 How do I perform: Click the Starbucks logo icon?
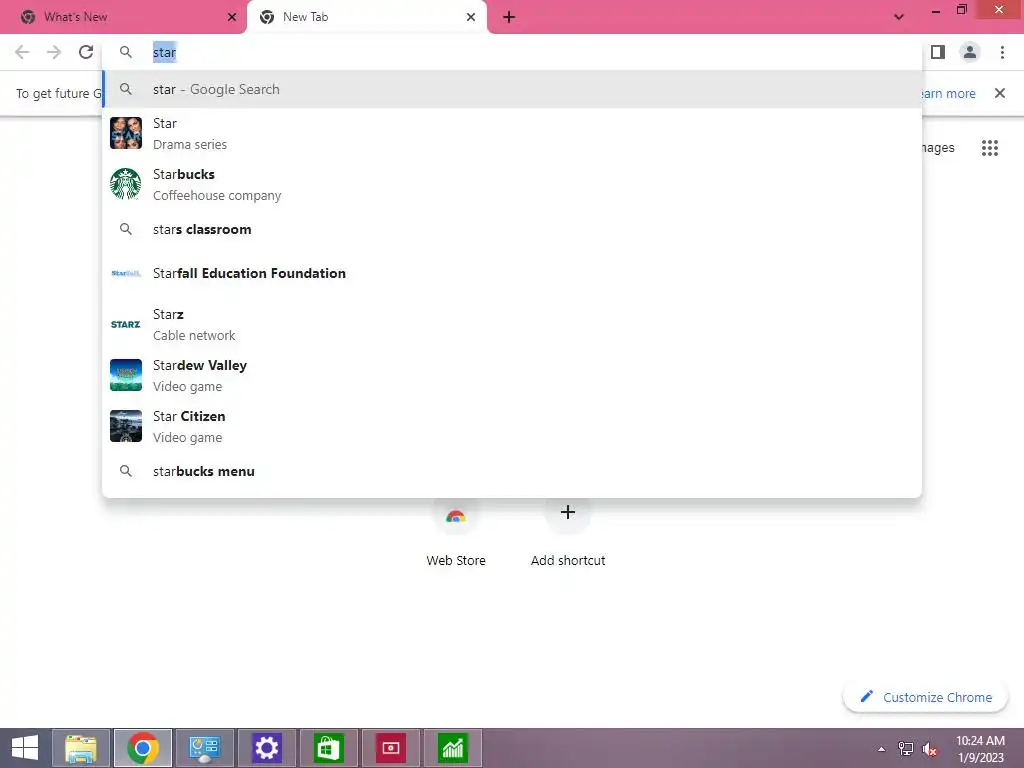coord(126,184)
